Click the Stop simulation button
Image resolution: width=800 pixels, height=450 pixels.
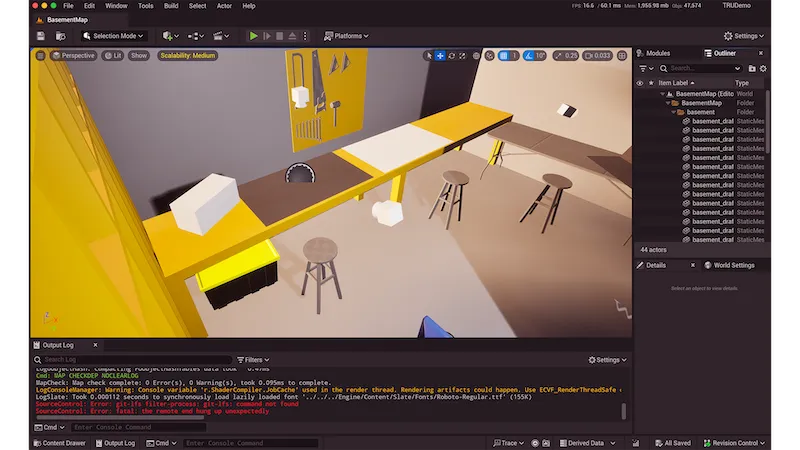(x=280, y=36)
